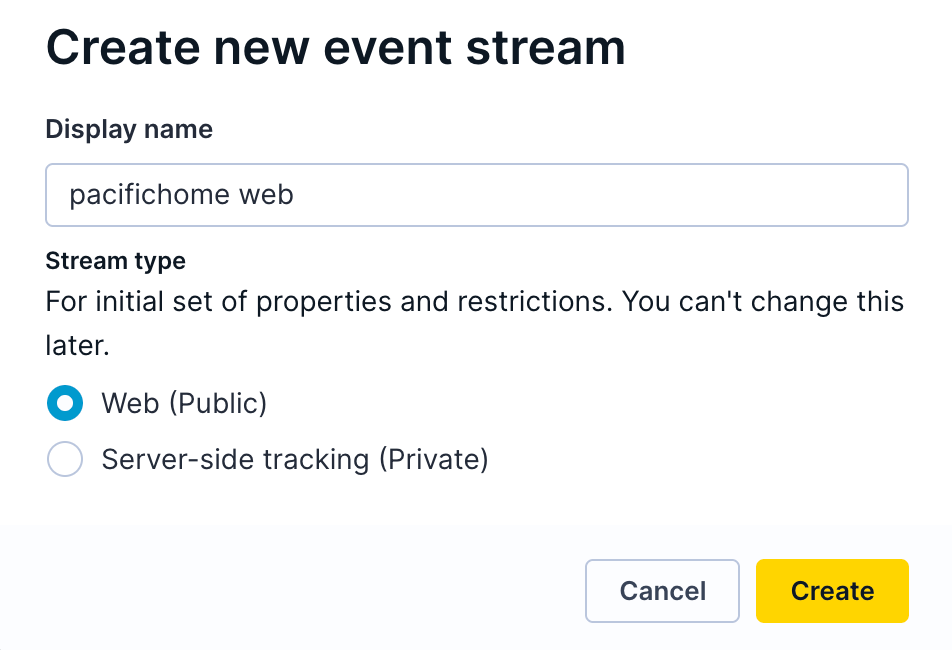Click the "Server-side tracking (Private)" label text

pos(294,459)
